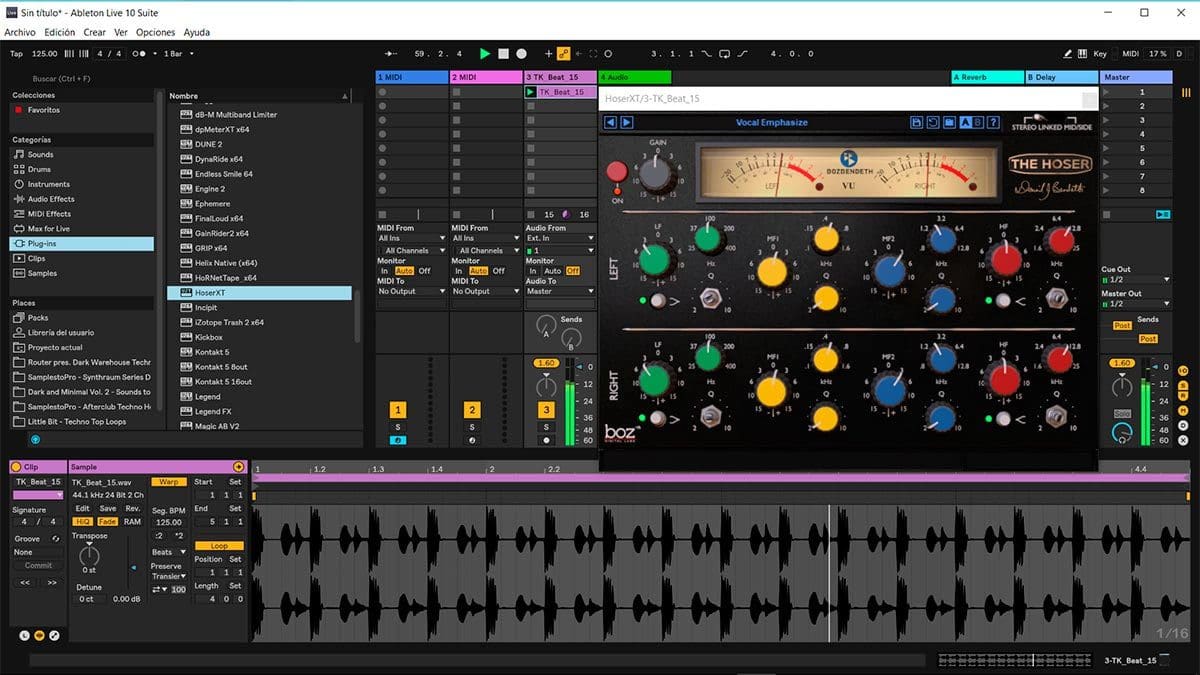This screenshot has width=1200, height=675.
Task: Open the Opciones menu
Action: (x=155, y=33)
